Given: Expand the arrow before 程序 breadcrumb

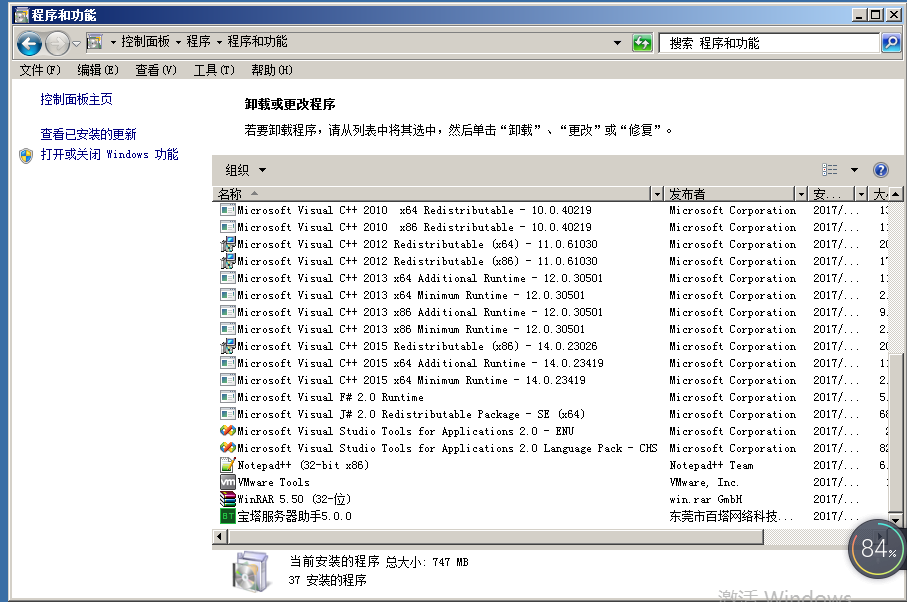Looking at the screenshot, I should [x=178, y=42].
